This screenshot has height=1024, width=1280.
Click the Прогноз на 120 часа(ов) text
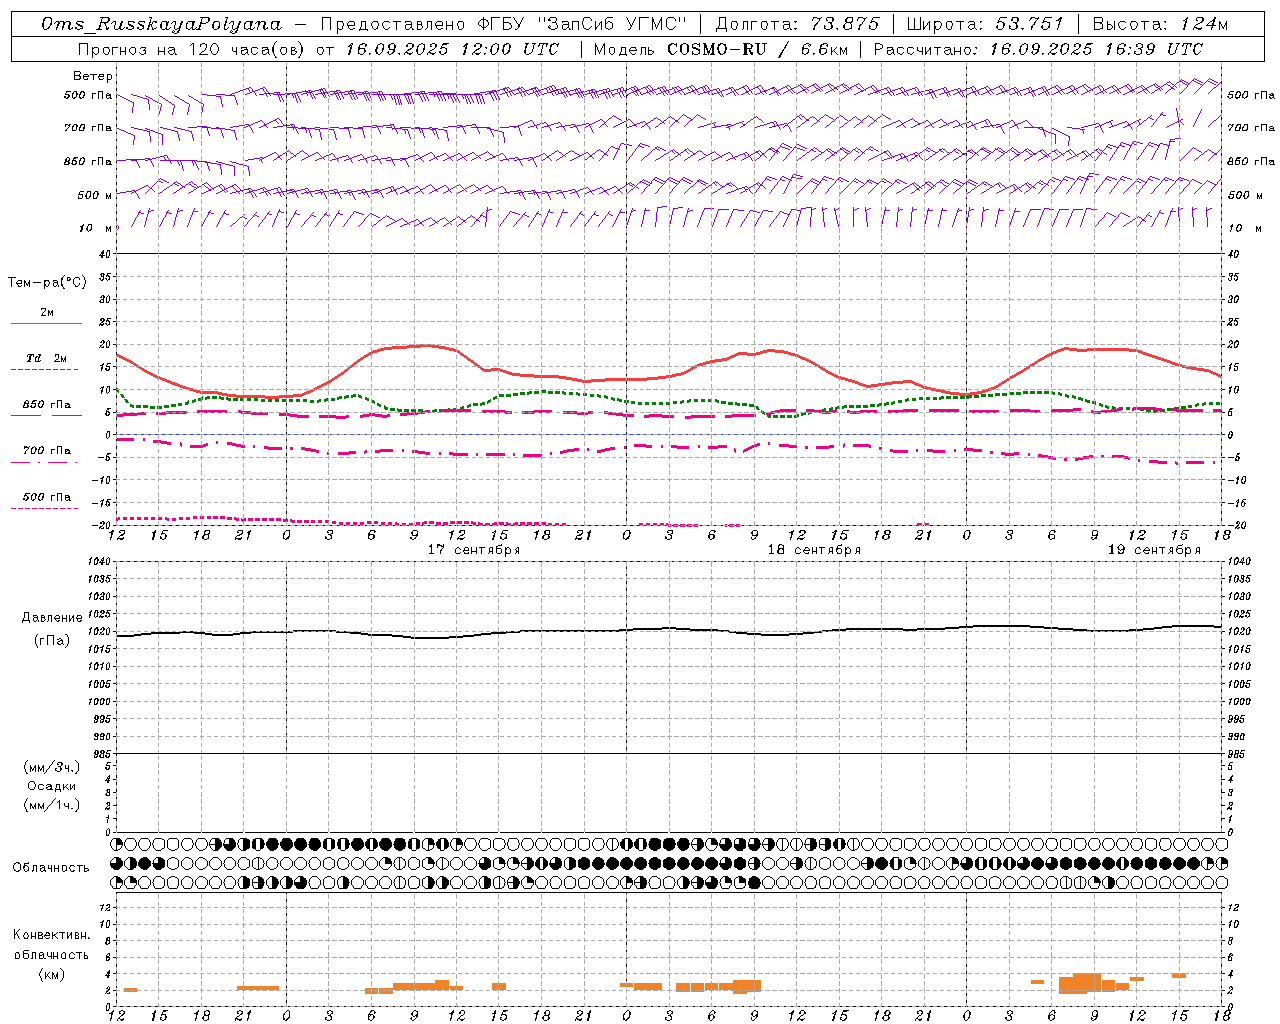pos(192,49)
